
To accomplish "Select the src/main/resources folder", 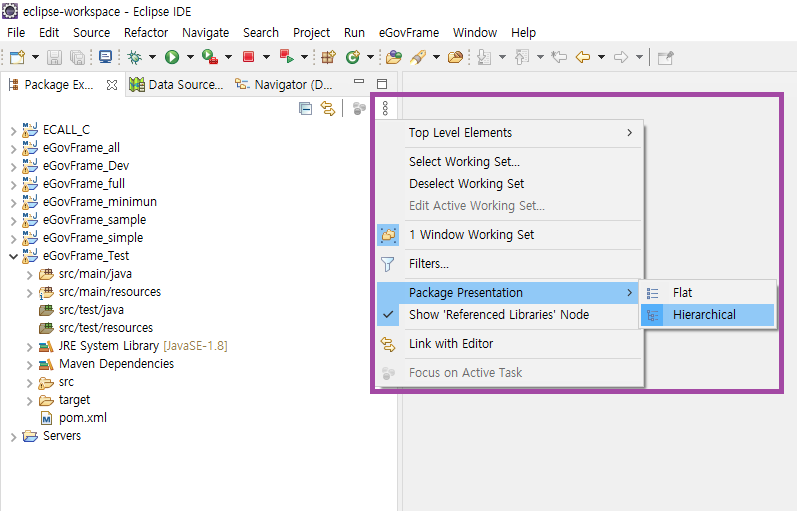I will coord(110,292).
